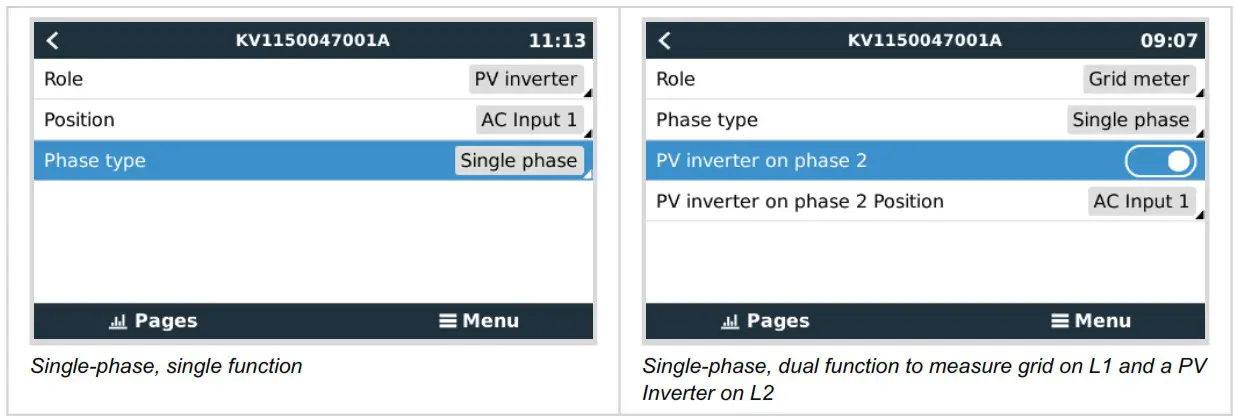Click the 09:07 clock in right header
The height and width of the screenshot is (419, 1236).
pos(1168,41)
